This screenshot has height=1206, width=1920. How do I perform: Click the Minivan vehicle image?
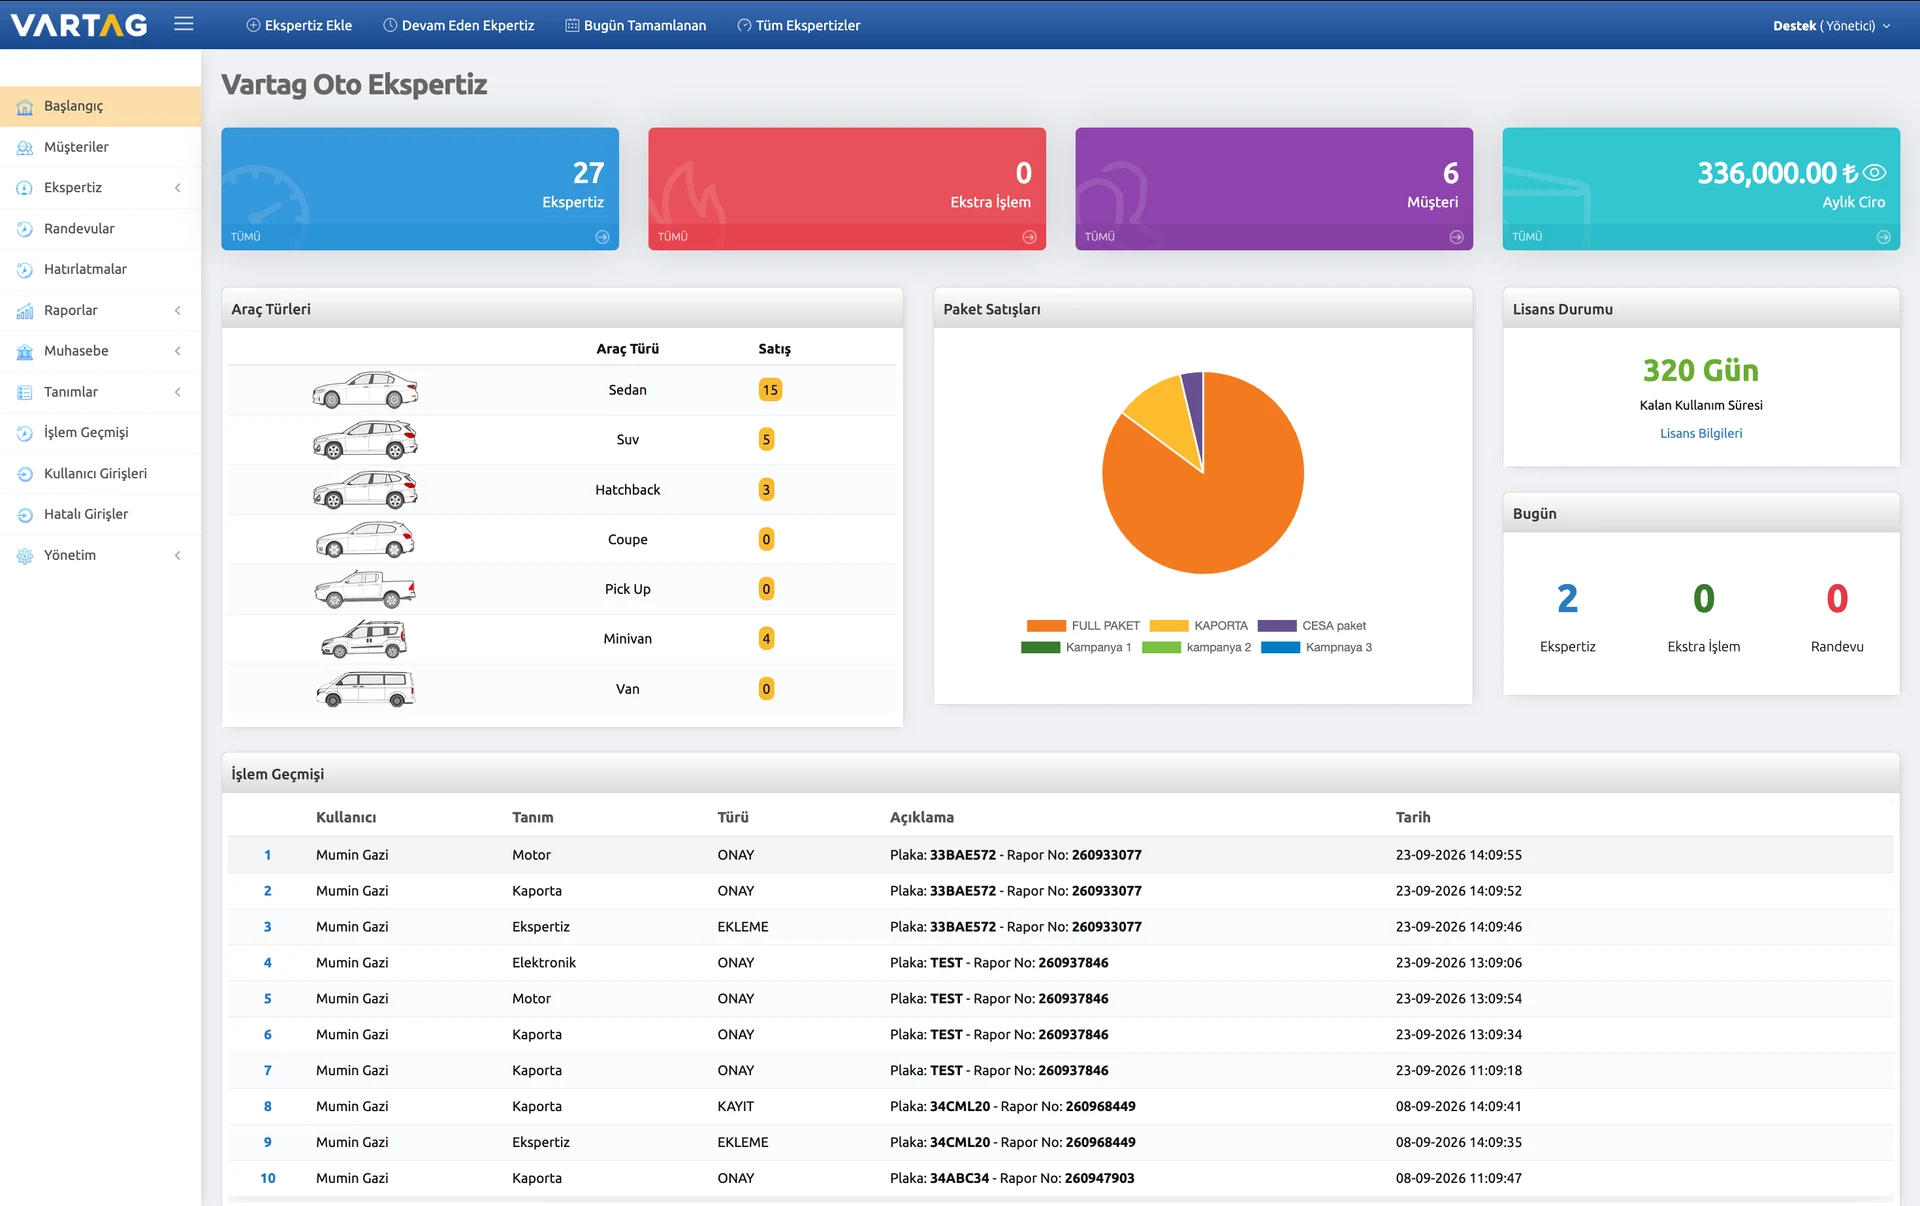tap(365, 639)
